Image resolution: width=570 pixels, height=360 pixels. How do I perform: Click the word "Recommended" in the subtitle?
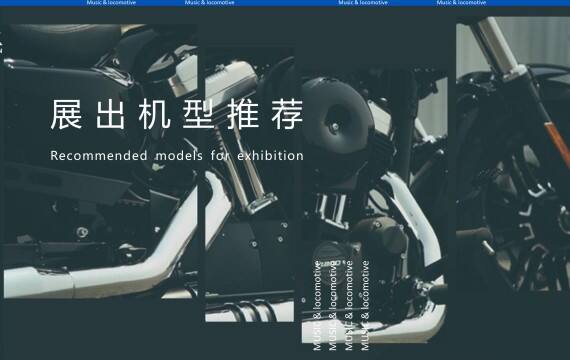99,156
